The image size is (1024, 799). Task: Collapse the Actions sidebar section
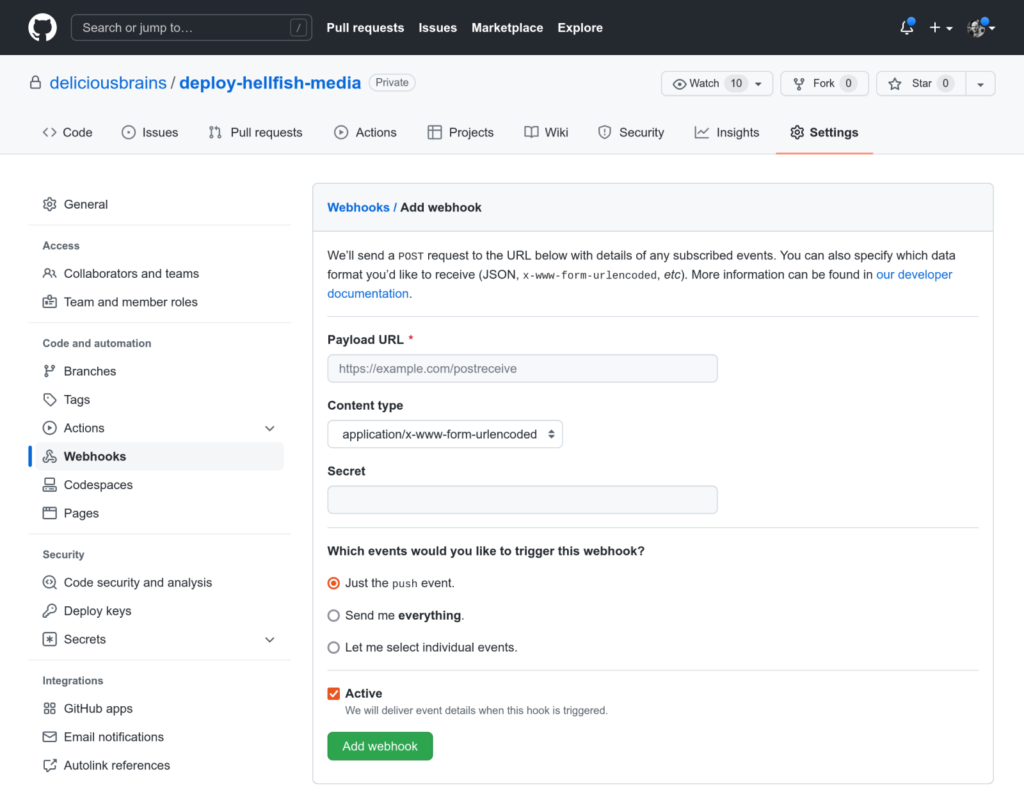(x=269, y=427)
